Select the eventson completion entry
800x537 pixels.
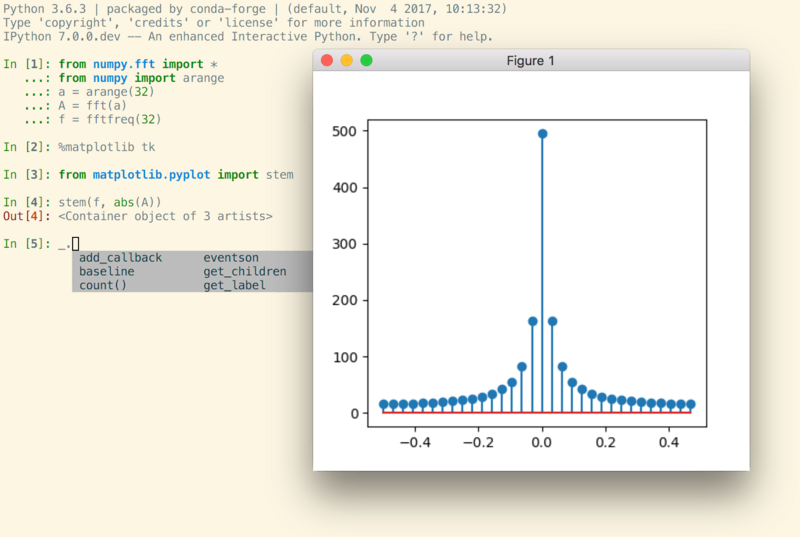click(231, 257)
